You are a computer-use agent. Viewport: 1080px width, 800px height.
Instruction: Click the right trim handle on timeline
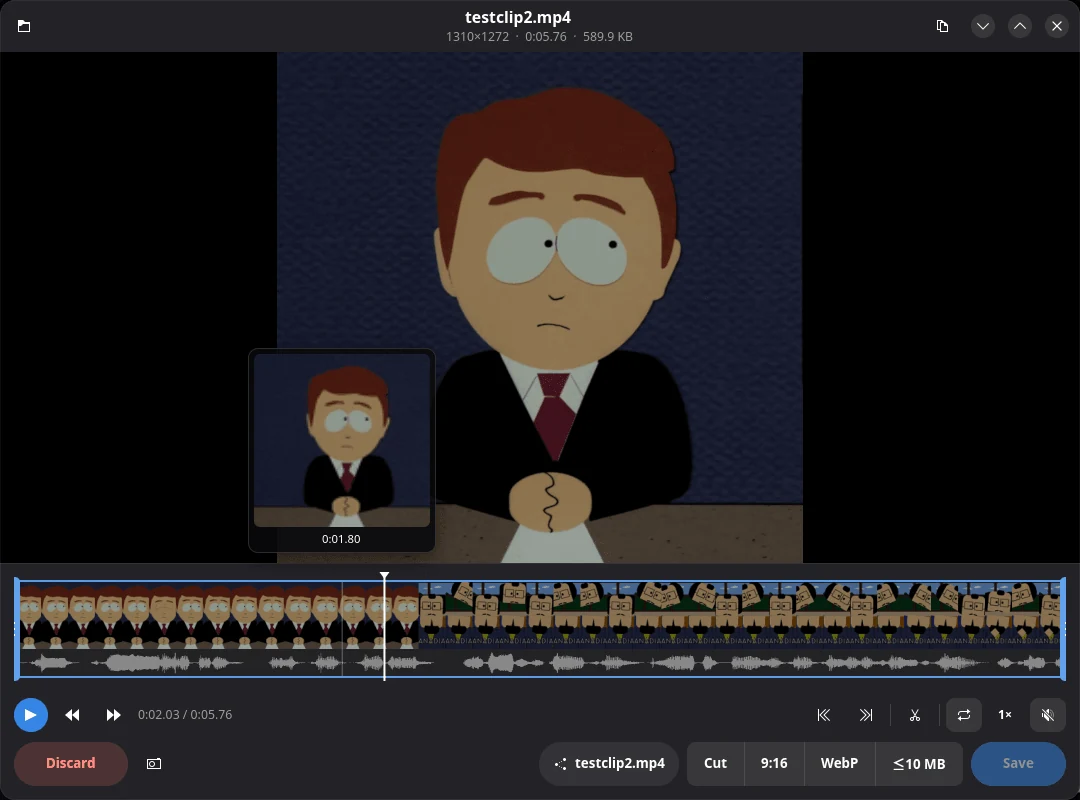tap(1063, 628)
